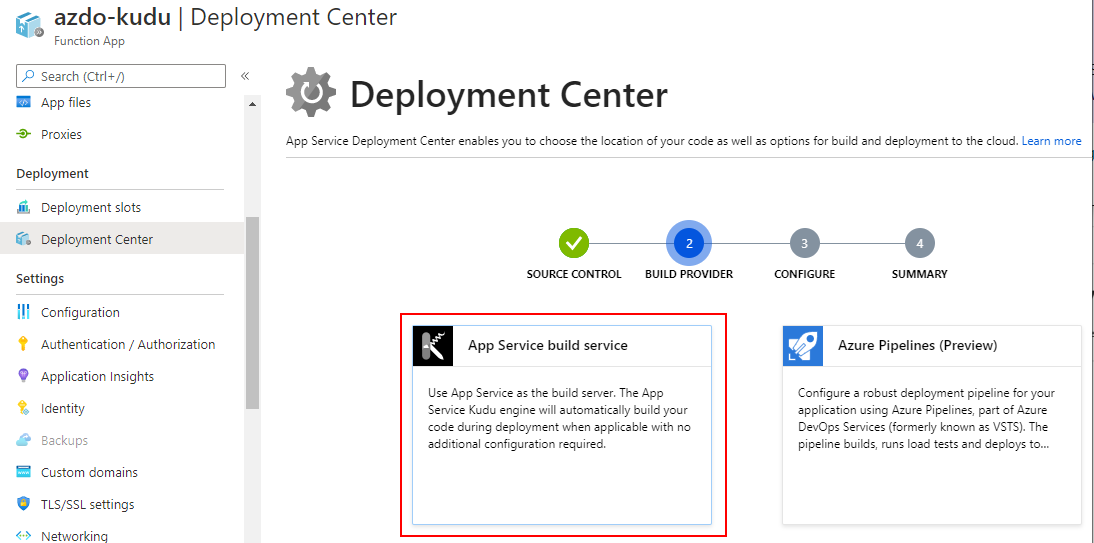Click the step 2 Build Provider circle
The width and height of the screenshot is (1094, 543).
click(689, 243)
